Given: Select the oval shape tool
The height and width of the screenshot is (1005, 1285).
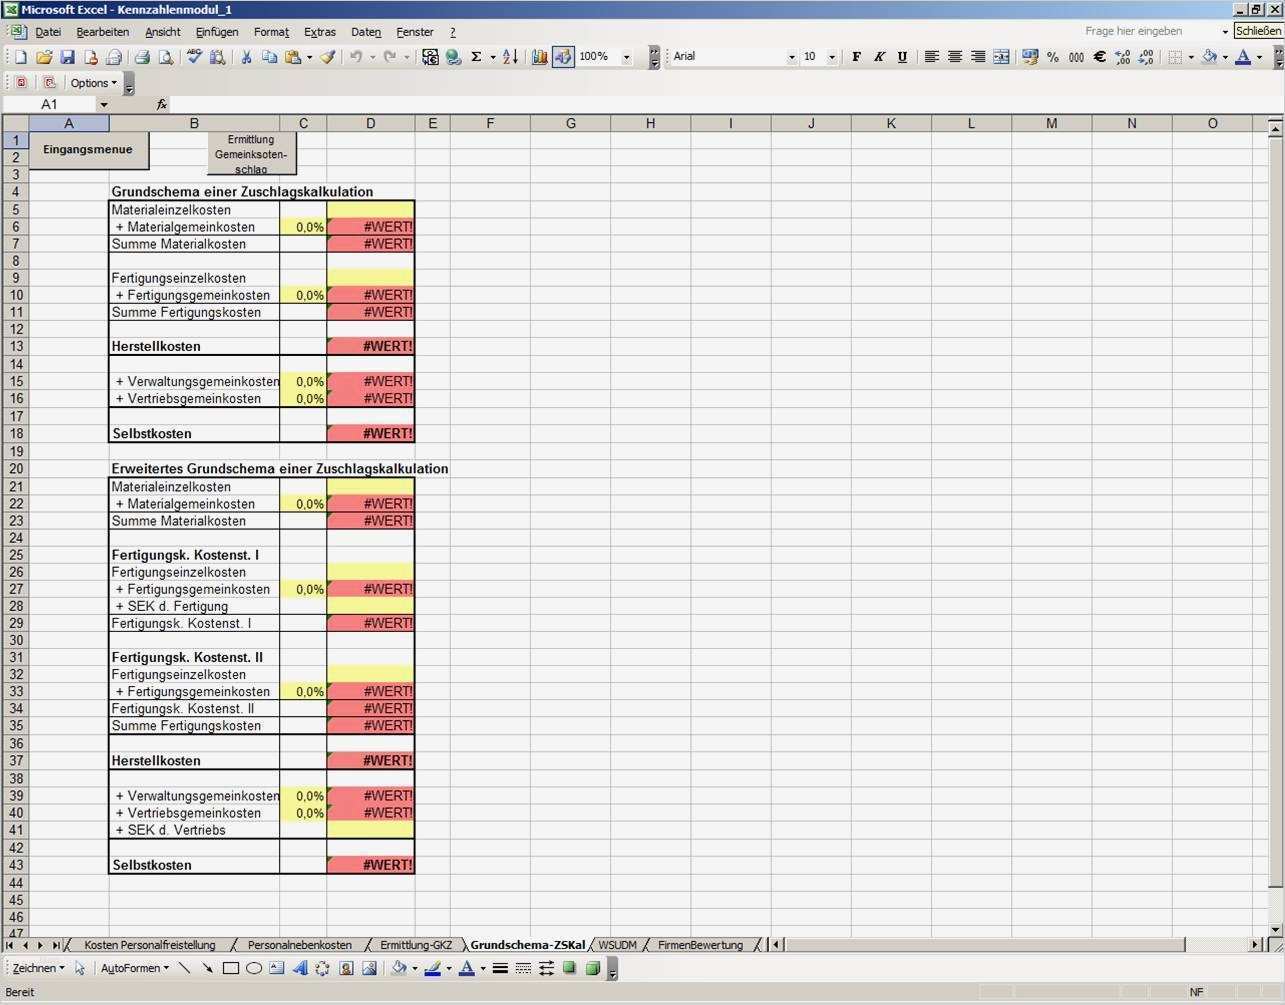Looking at the screenshot, I should point(253,968).
